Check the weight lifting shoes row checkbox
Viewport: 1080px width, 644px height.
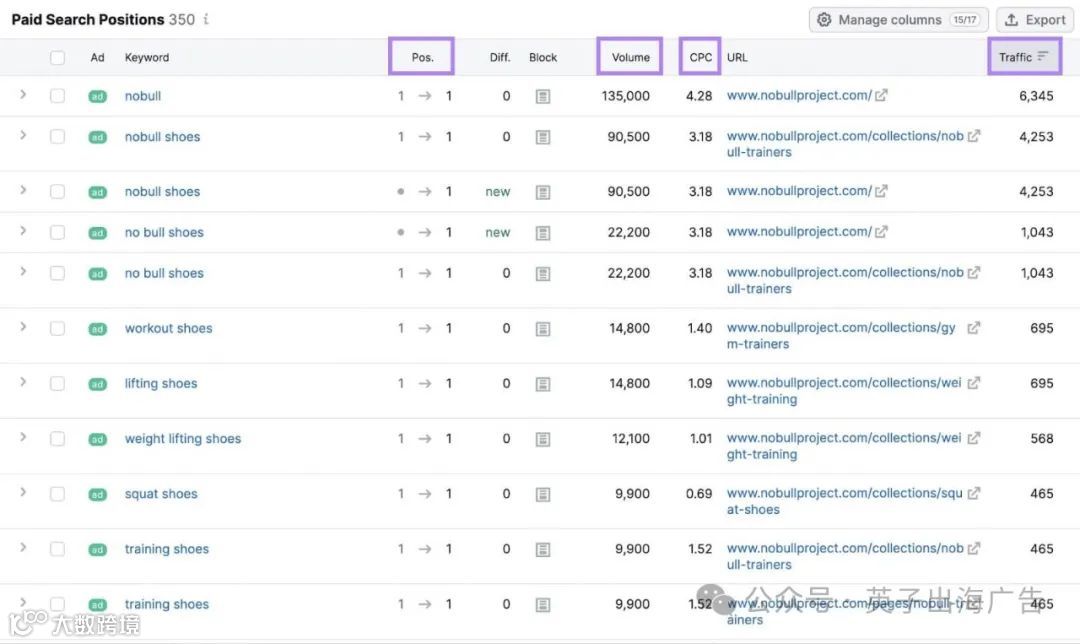57,439
